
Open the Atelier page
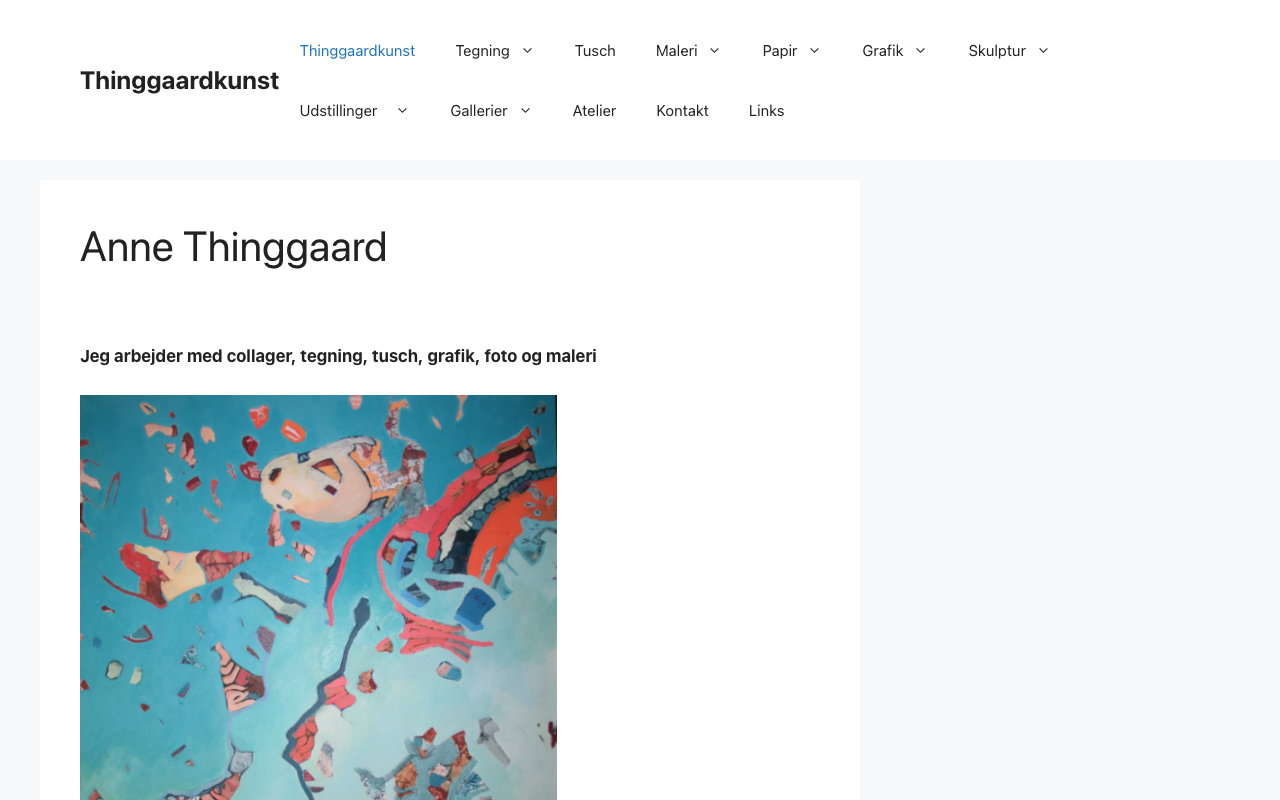(594, 110)
